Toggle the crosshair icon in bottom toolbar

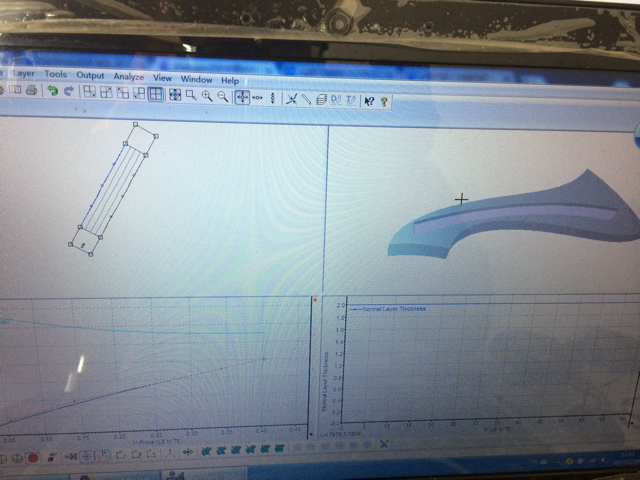click(86, 456)
